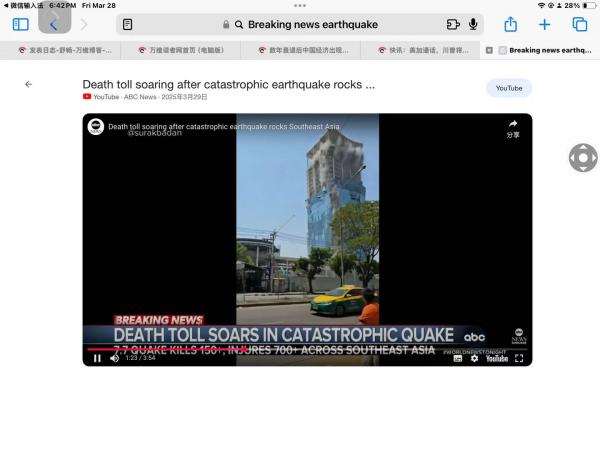Toggle captions on the video player

[x=458, y=358]
